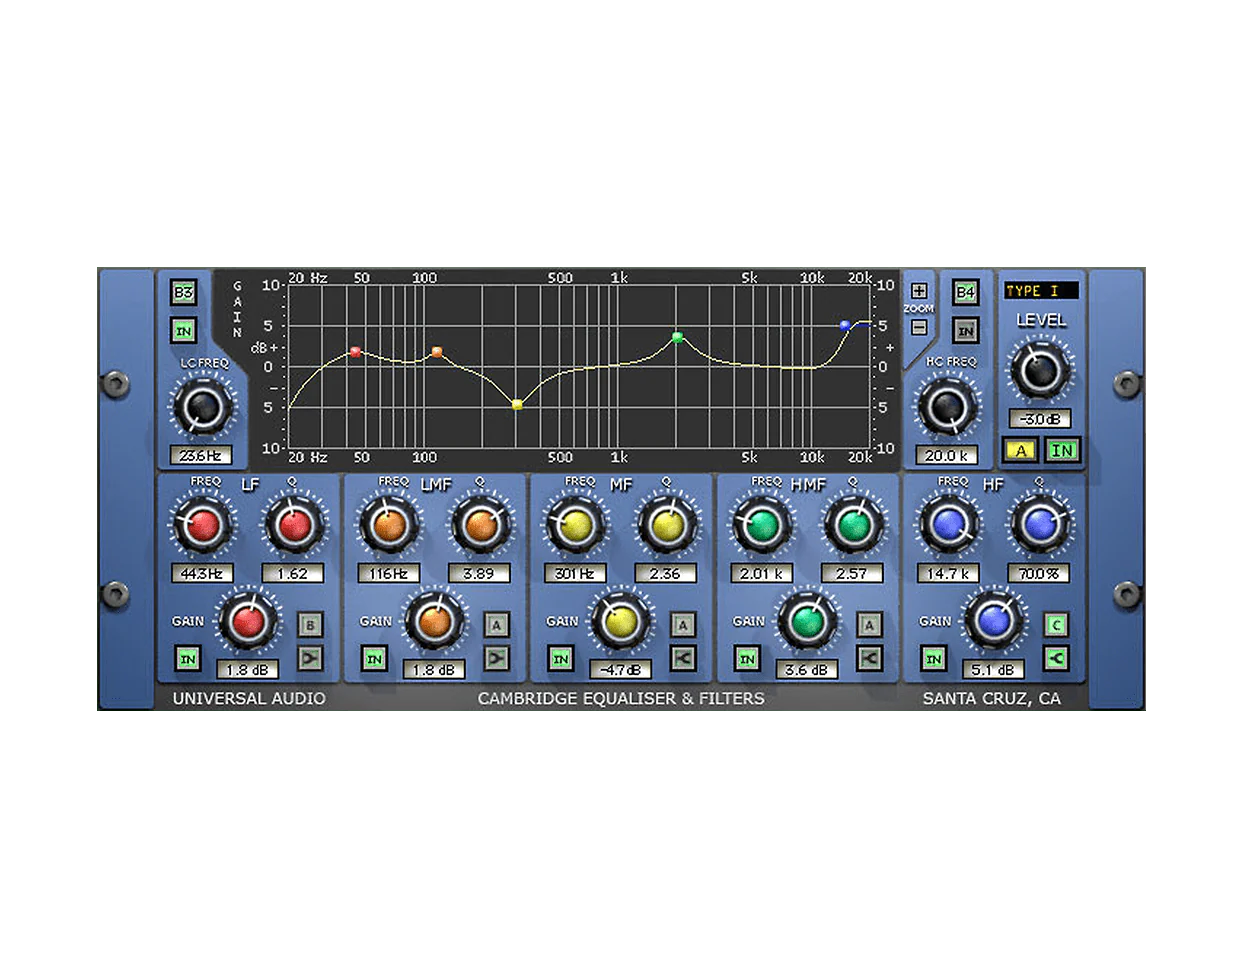This screenshot has height=980, width=1248.
Task: Click the red LF node on graph
Action: click(355, 352)
